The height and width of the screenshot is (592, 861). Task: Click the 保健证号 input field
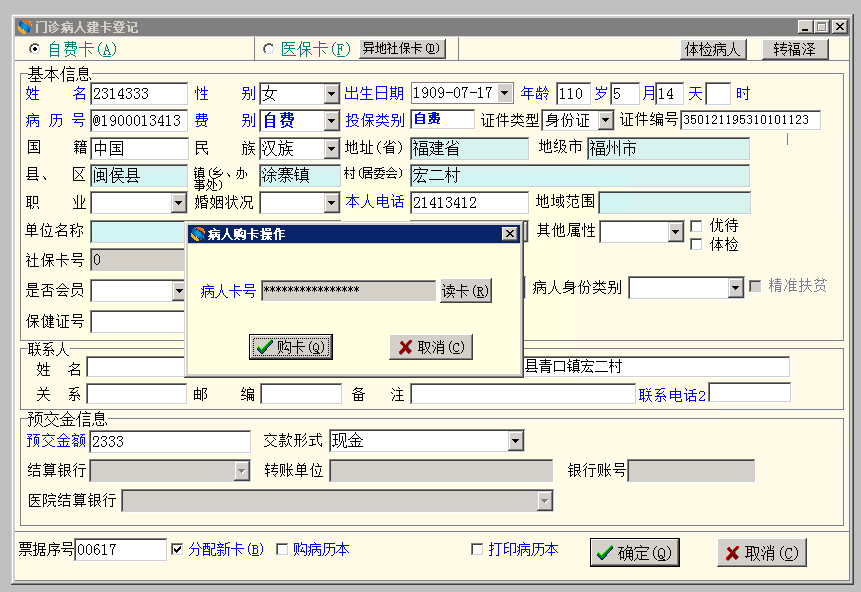(138, 322)
